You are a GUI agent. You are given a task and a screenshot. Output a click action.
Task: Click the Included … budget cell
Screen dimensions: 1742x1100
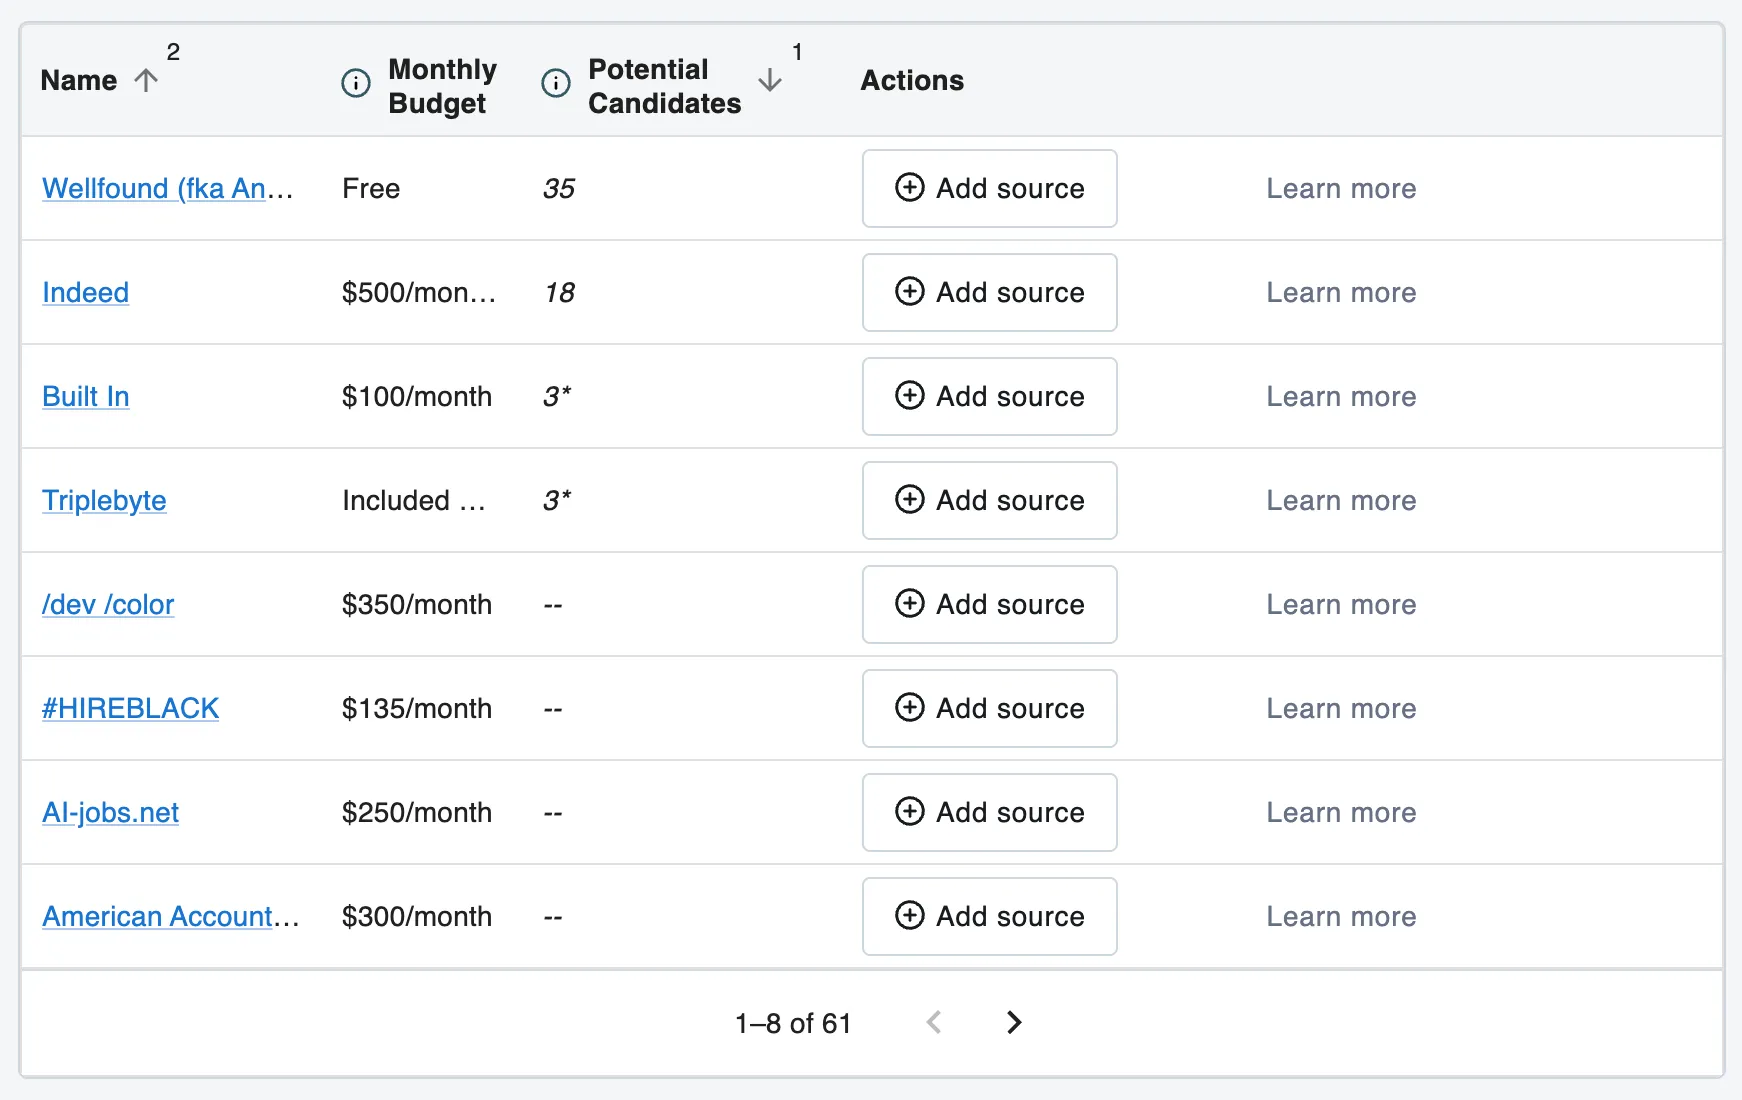tap(414, 500)
